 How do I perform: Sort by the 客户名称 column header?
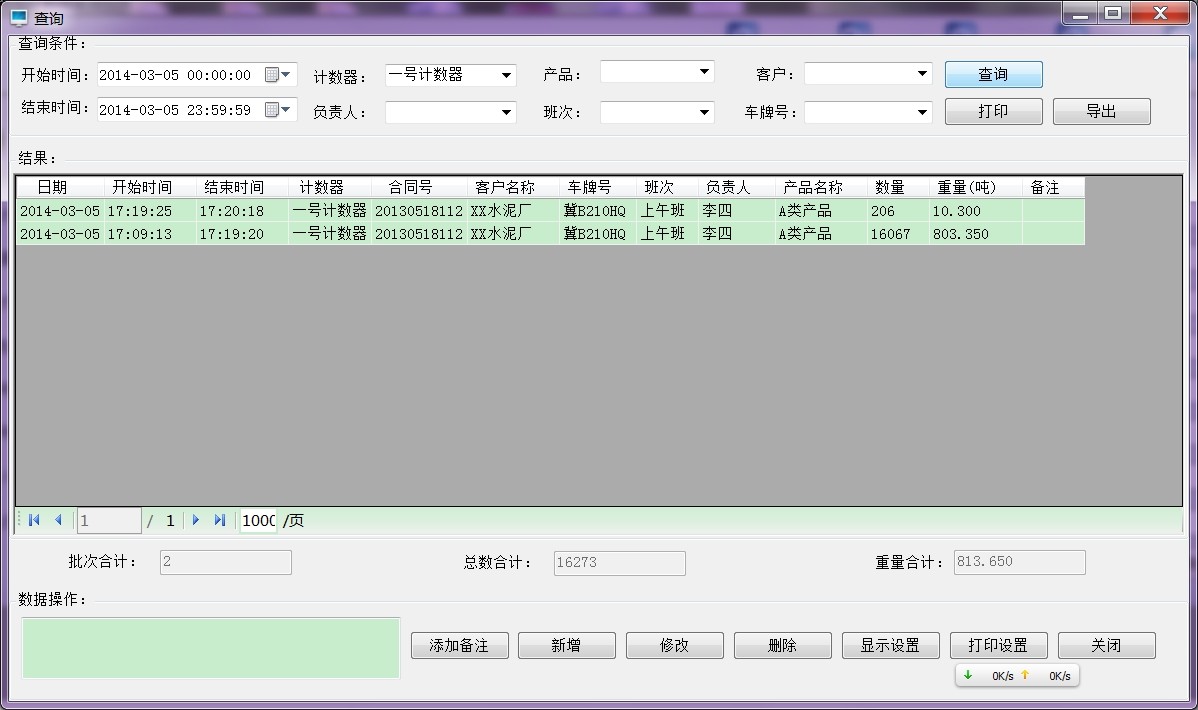(x=513, y=187)
